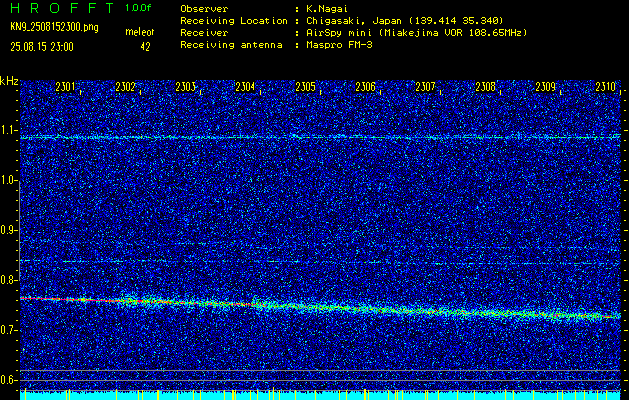Click the gray threshold line at 0.6 kHz
Image resolution: width=629 pixels, height=400 pixels.
[321, 380]
